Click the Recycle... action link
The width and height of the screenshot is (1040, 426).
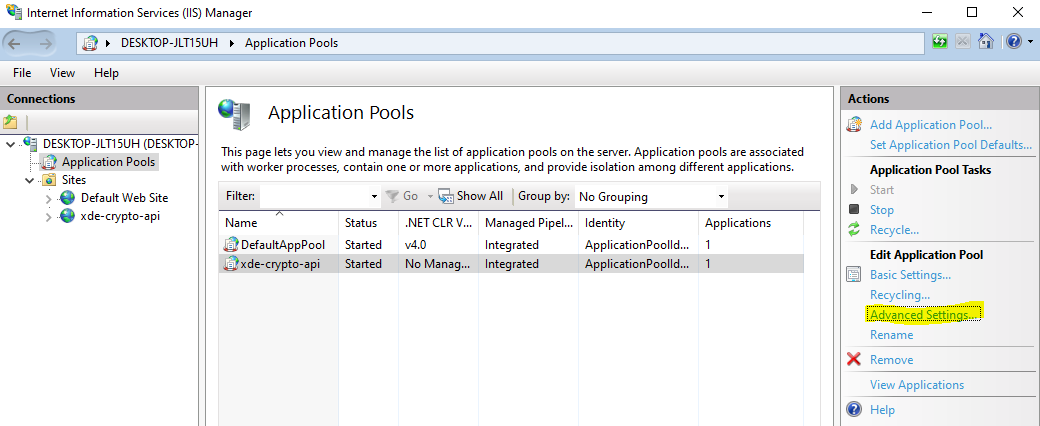click(894, 230)
